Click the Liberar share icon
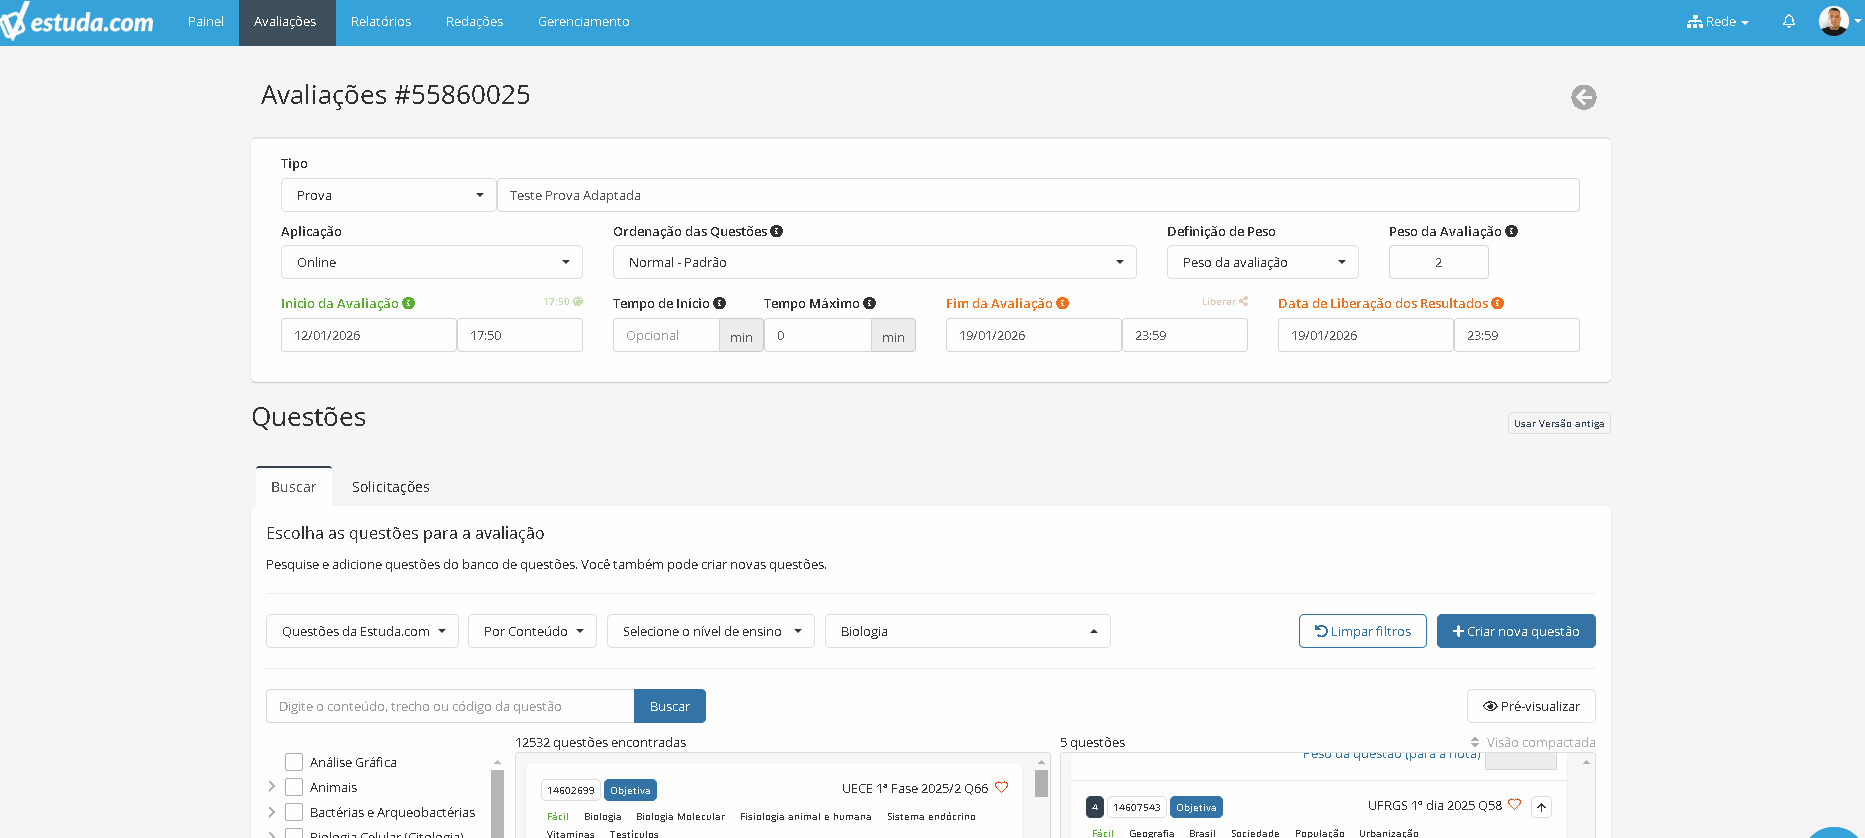 click(1243, 301)
